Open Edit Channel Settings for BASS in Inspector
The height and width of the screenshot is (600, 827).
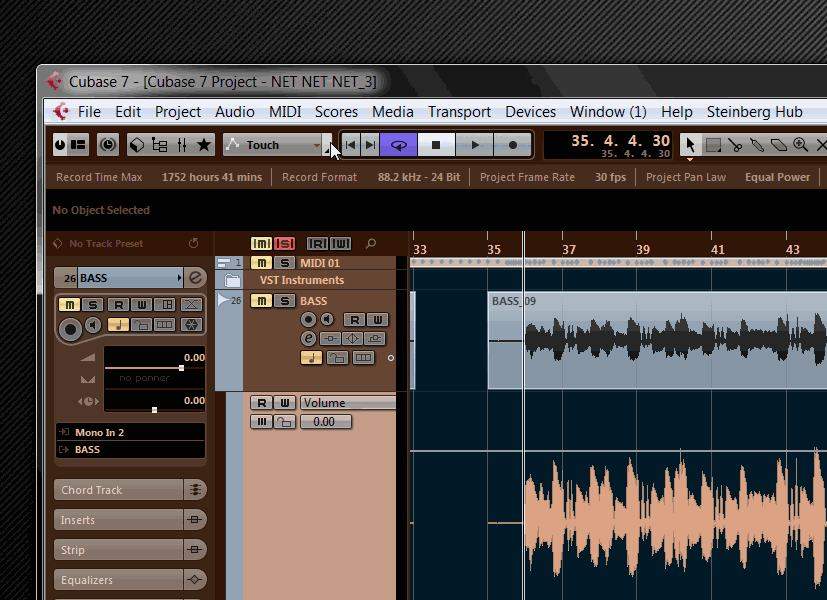[196, 278]
